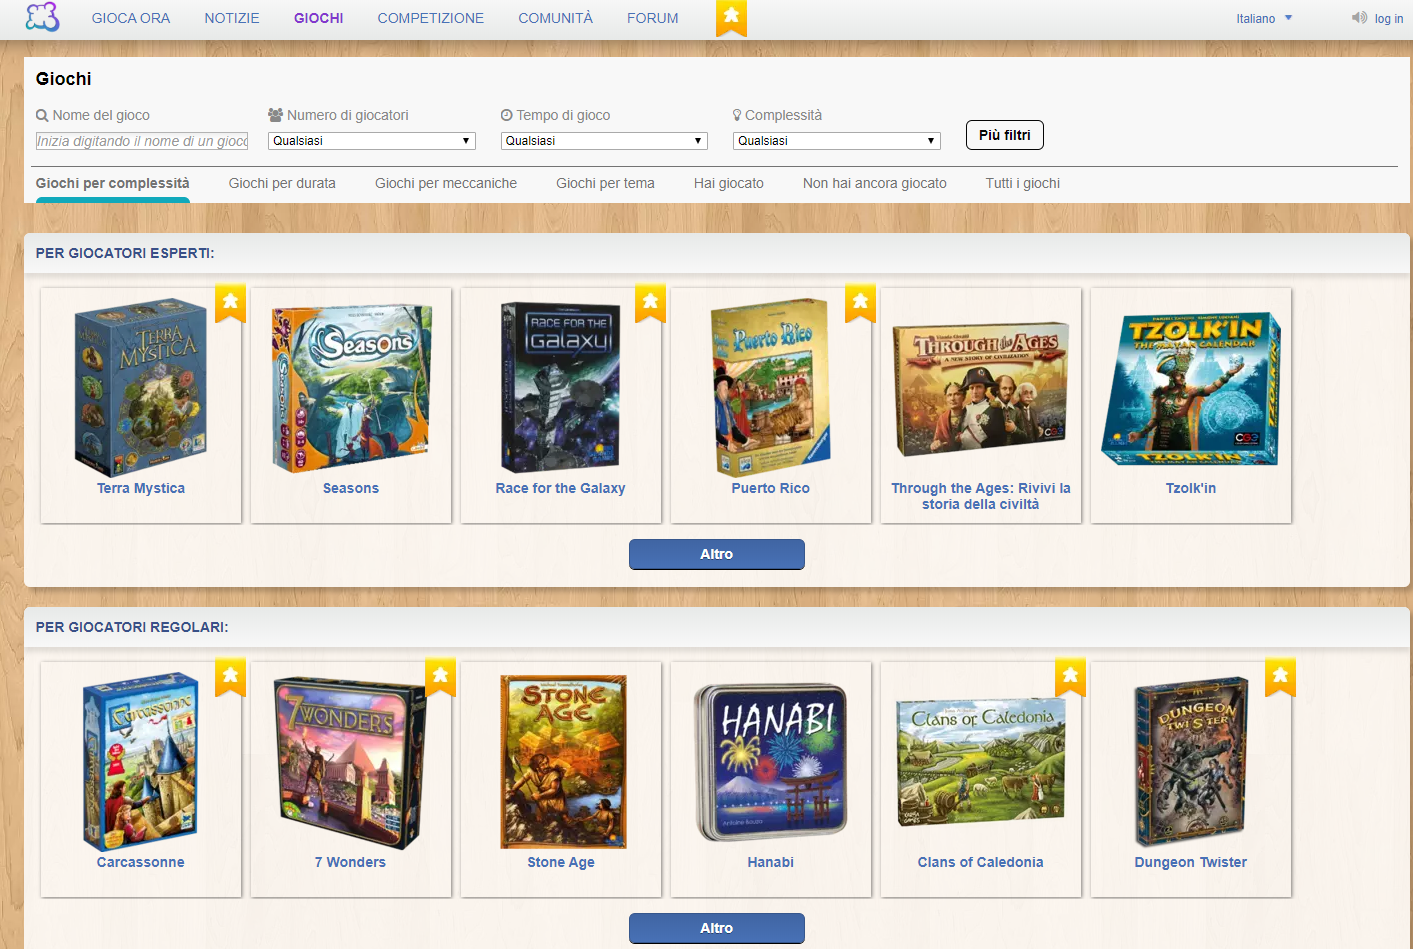This screenshot has height=949, width=1413.
Task: Click the Board Game Arena logo icon
Action: click(42, 17)
